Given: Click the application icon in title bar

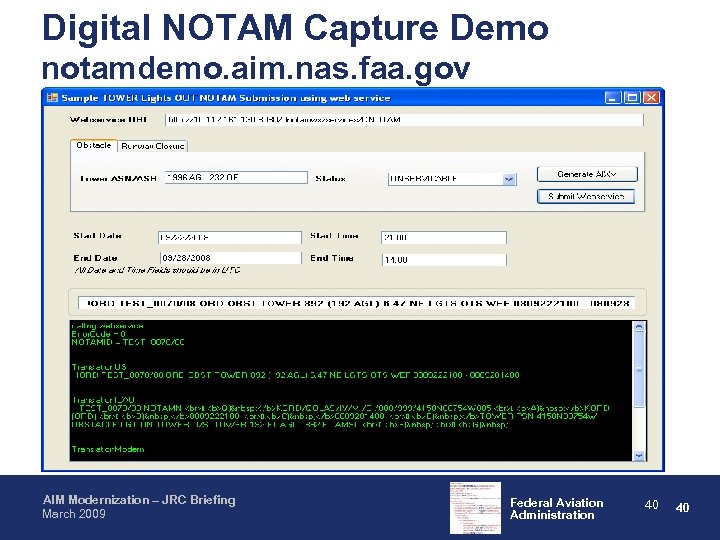Looking at the screenshot, I should 52,98.
